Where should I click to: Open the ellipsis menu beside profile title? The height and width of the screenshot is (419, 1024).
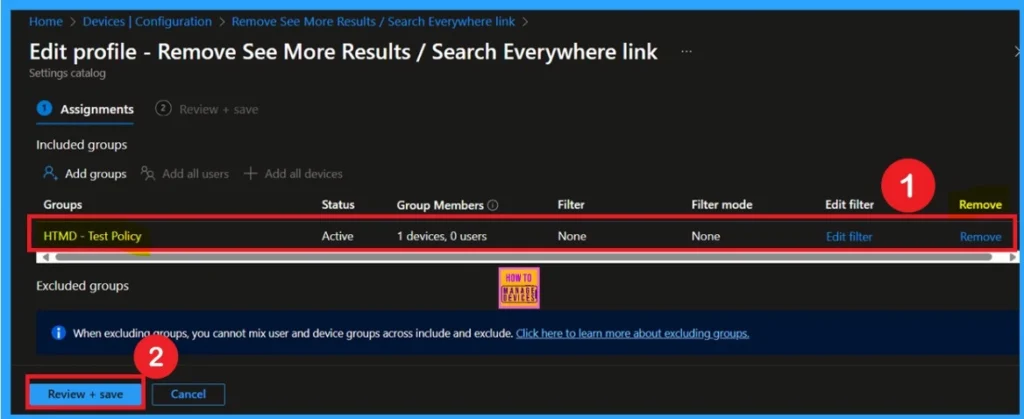(x=686, y=52)
